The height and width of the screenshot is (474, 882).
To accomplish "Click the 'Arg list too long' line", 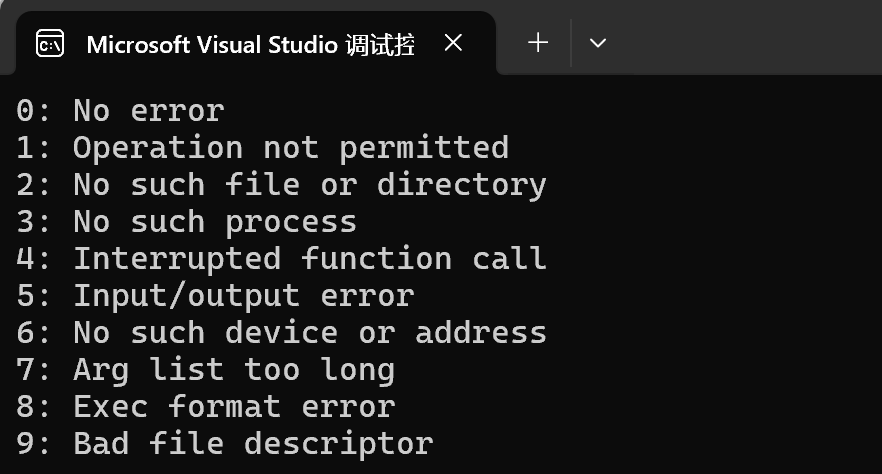I will [205, 371].
